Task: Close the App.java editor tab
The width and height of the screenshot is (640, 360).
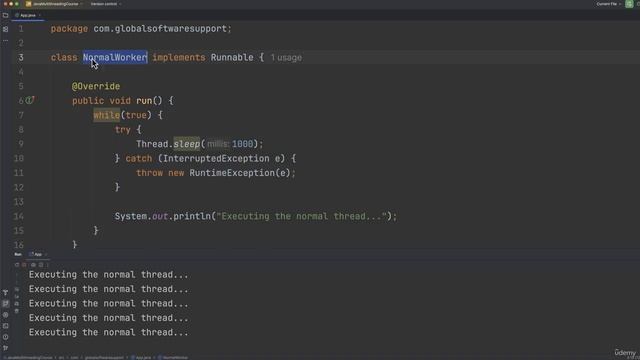Action: coord(40,15)
